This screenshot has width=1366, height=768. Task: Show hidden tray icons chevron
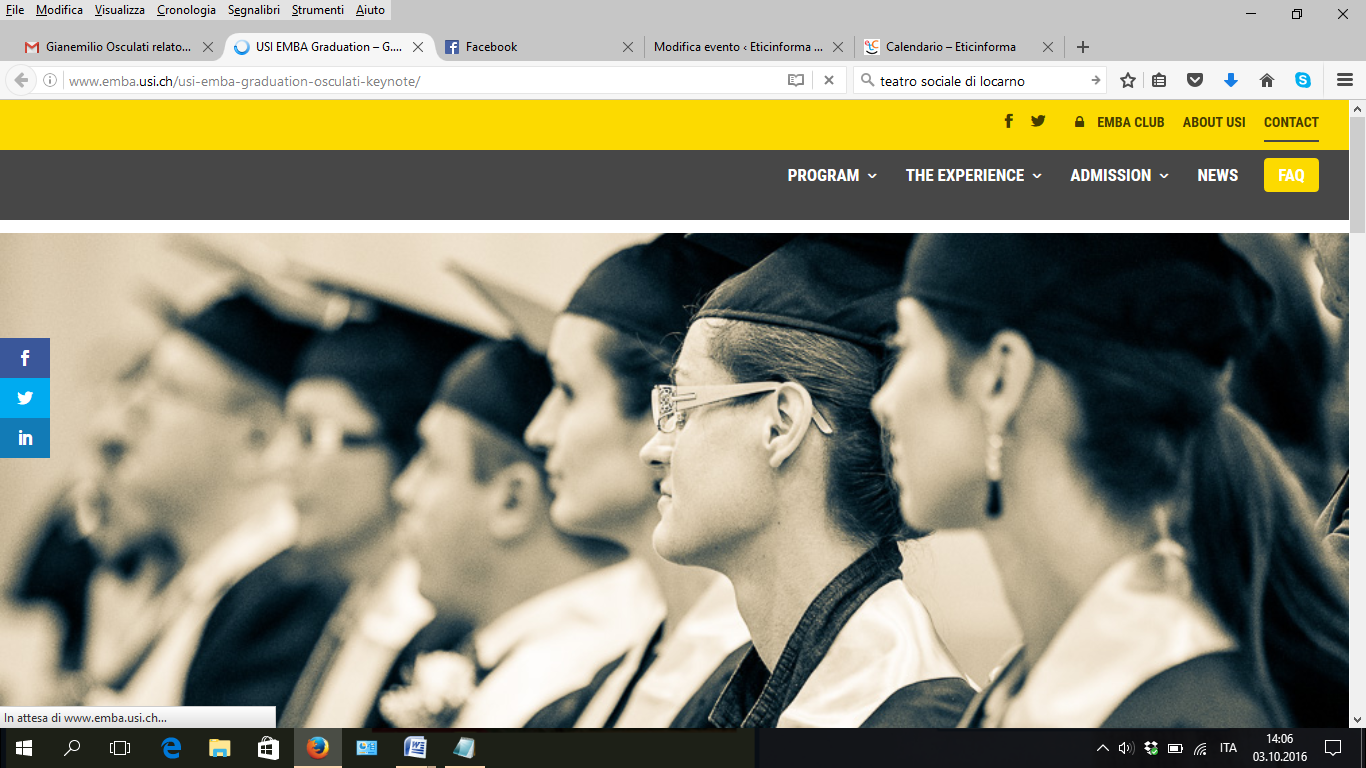click(1102, 748)
